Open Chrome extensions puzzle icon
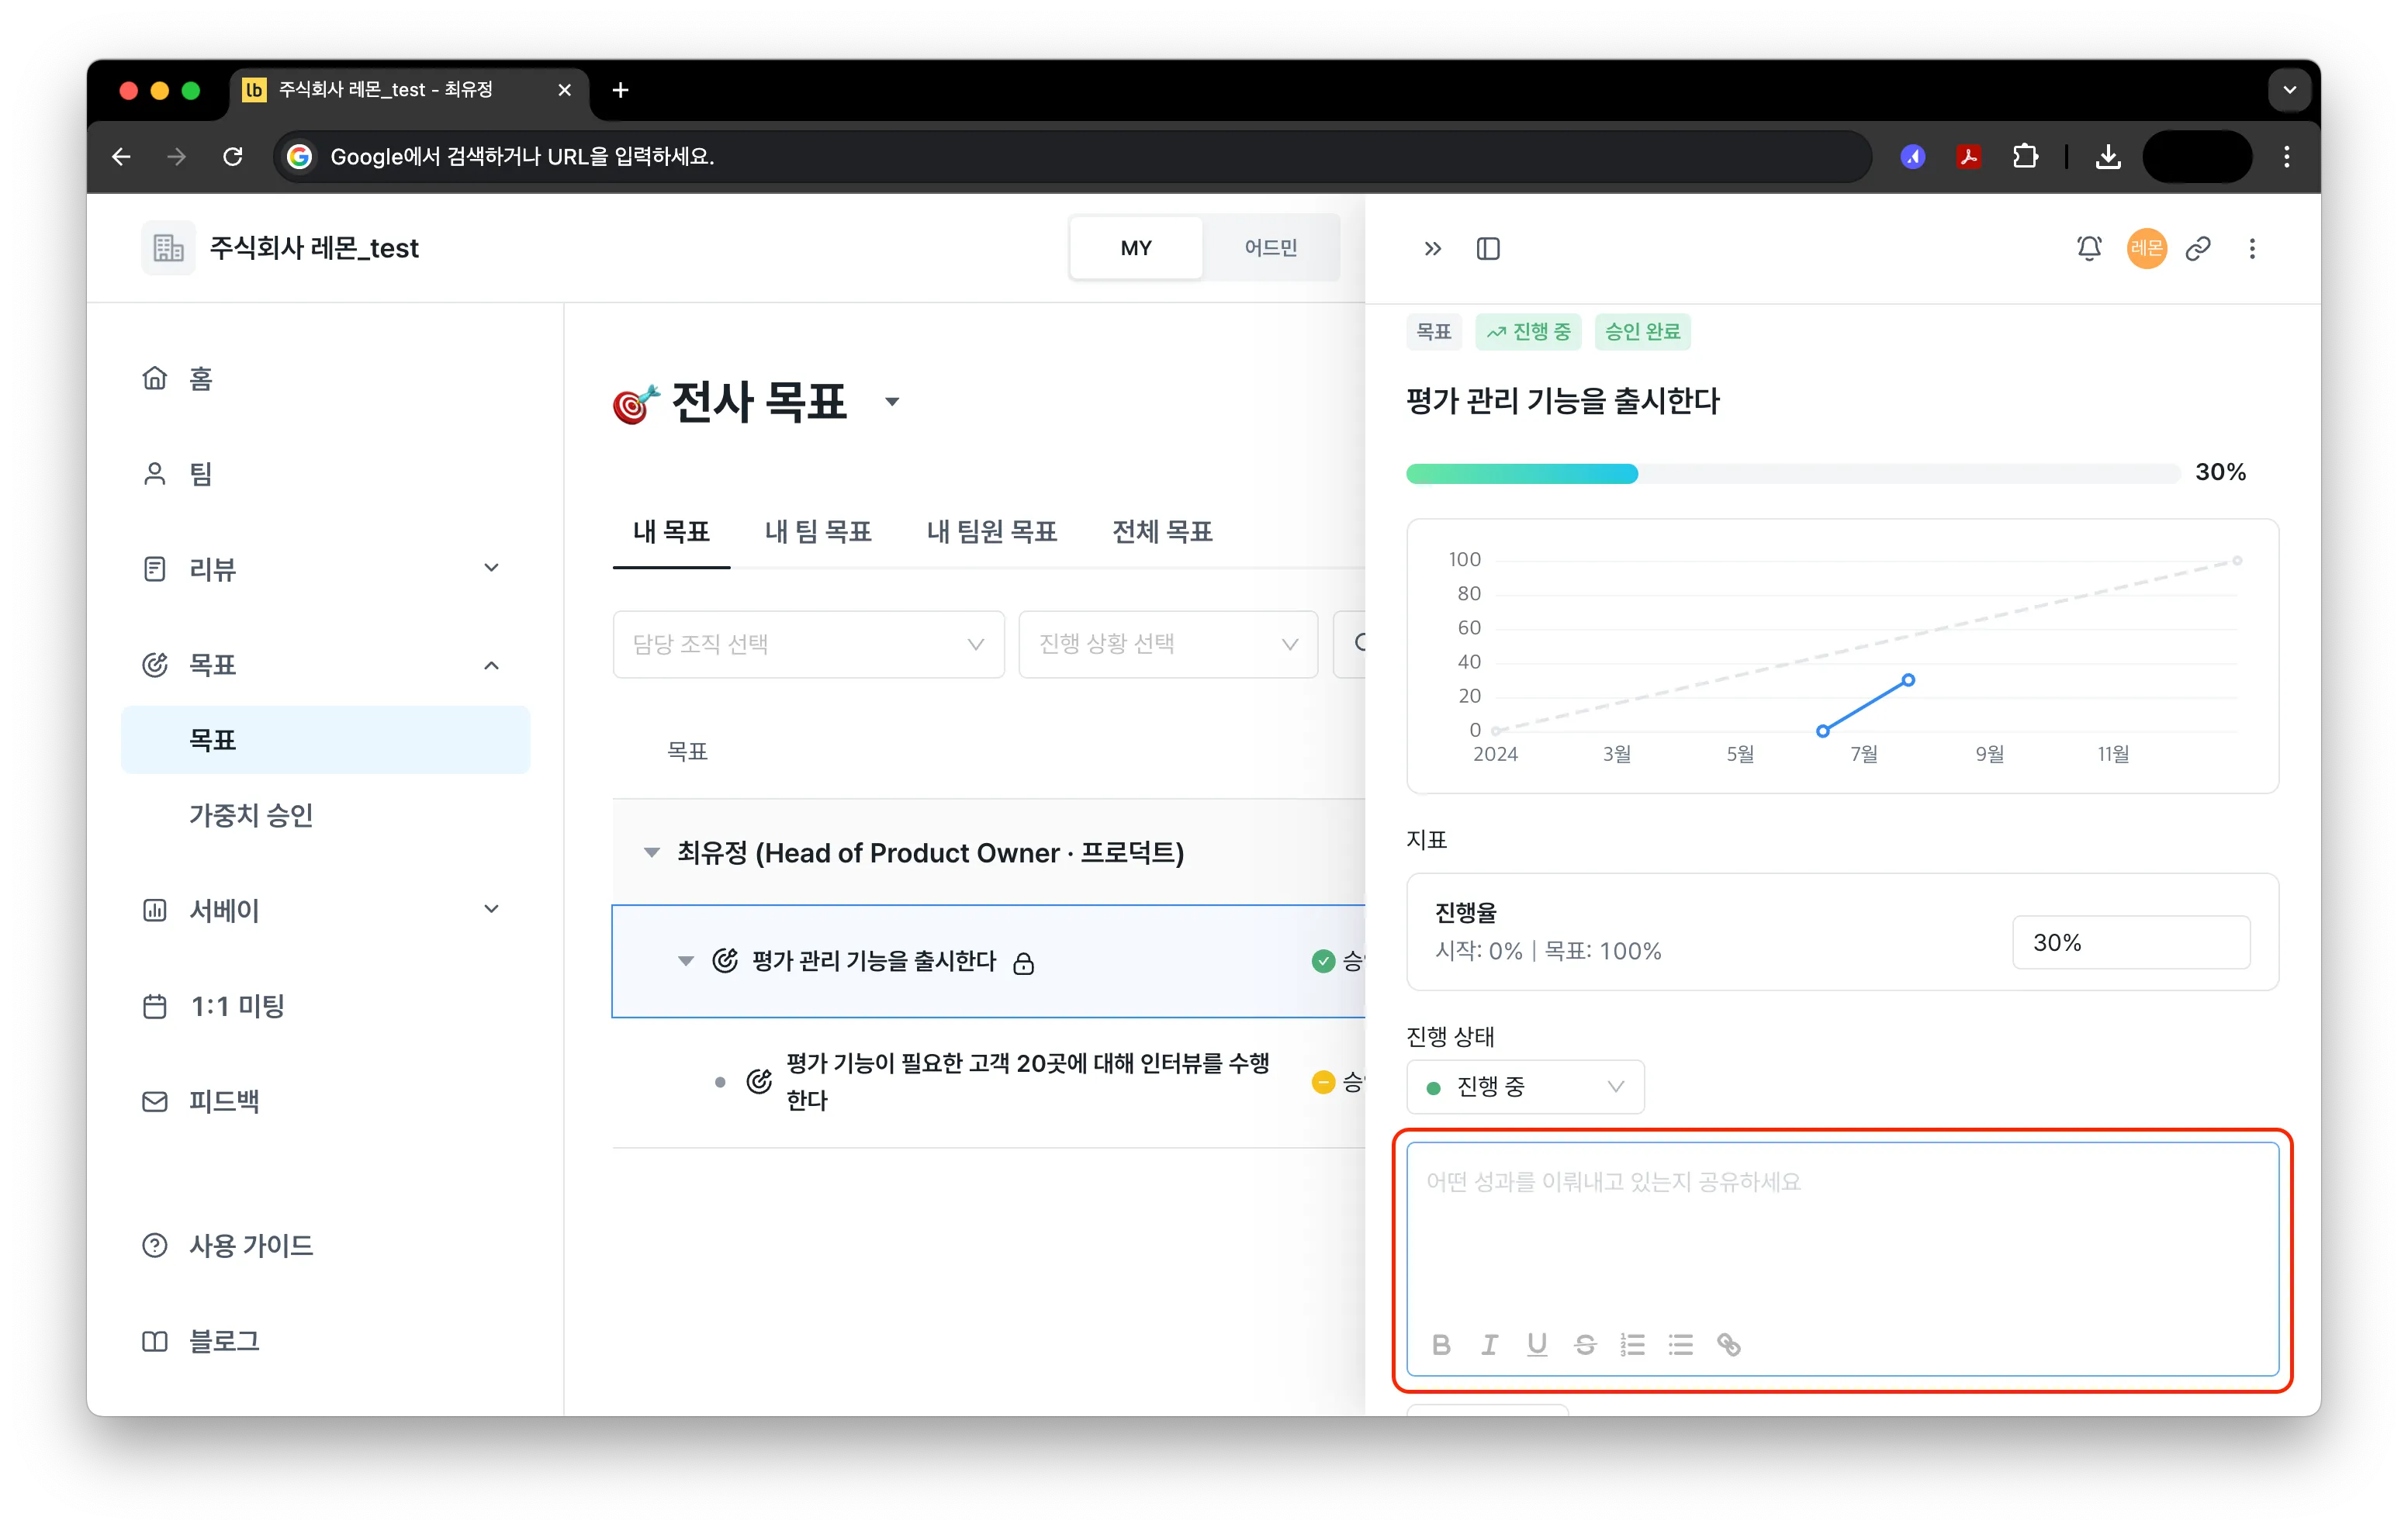 coord(2026,156)
